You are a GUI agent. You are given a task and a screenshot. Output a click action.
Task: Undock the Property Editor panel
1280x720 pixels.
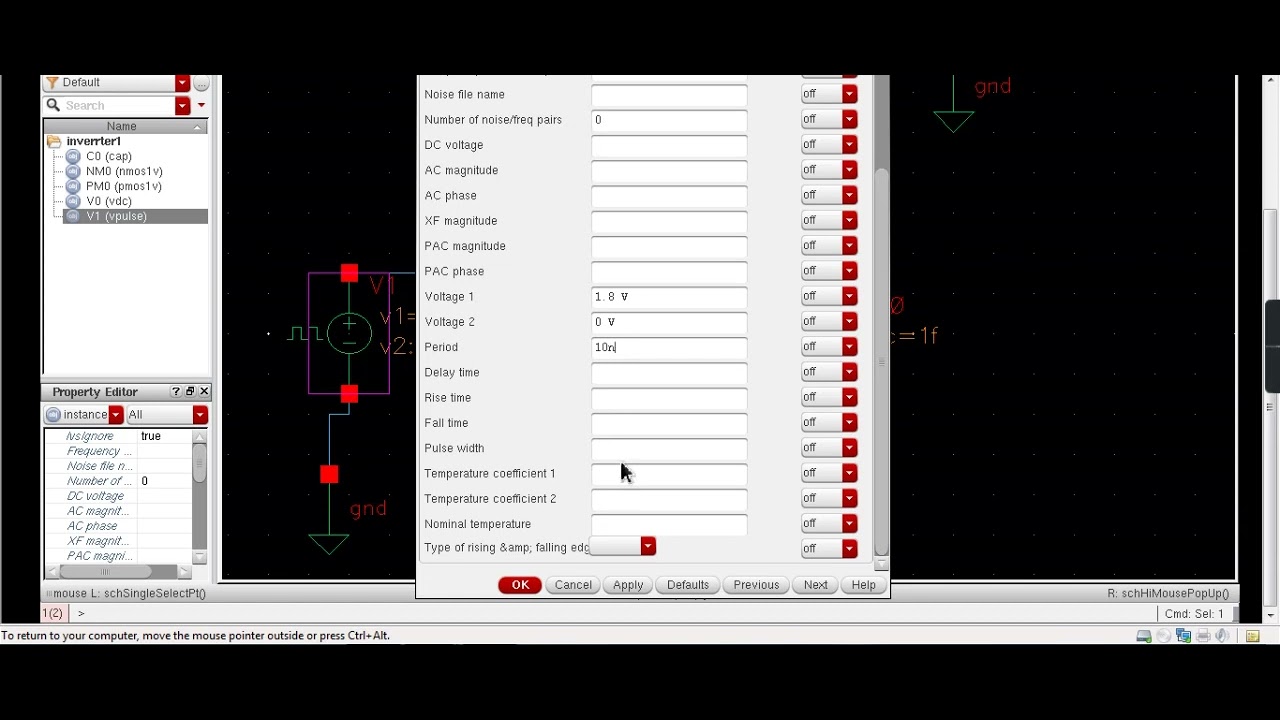point(190,392)
